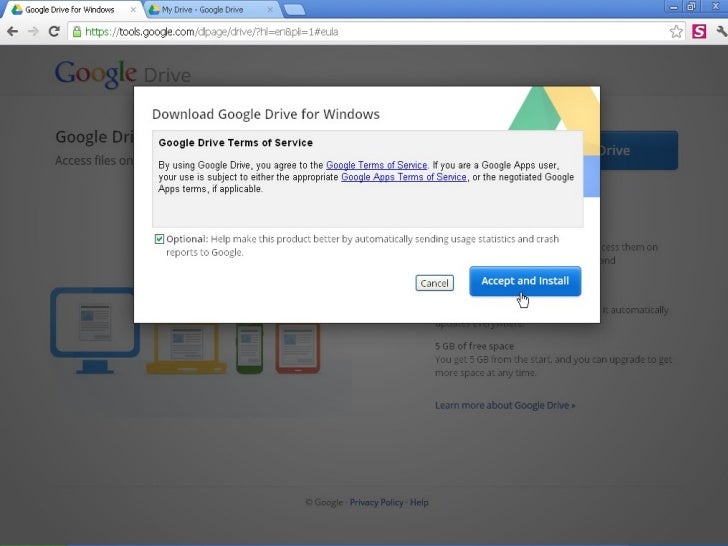Close the Google Drive for Windows tab
This screenshot has height=546, width=728.
click(x=133, y=9)
